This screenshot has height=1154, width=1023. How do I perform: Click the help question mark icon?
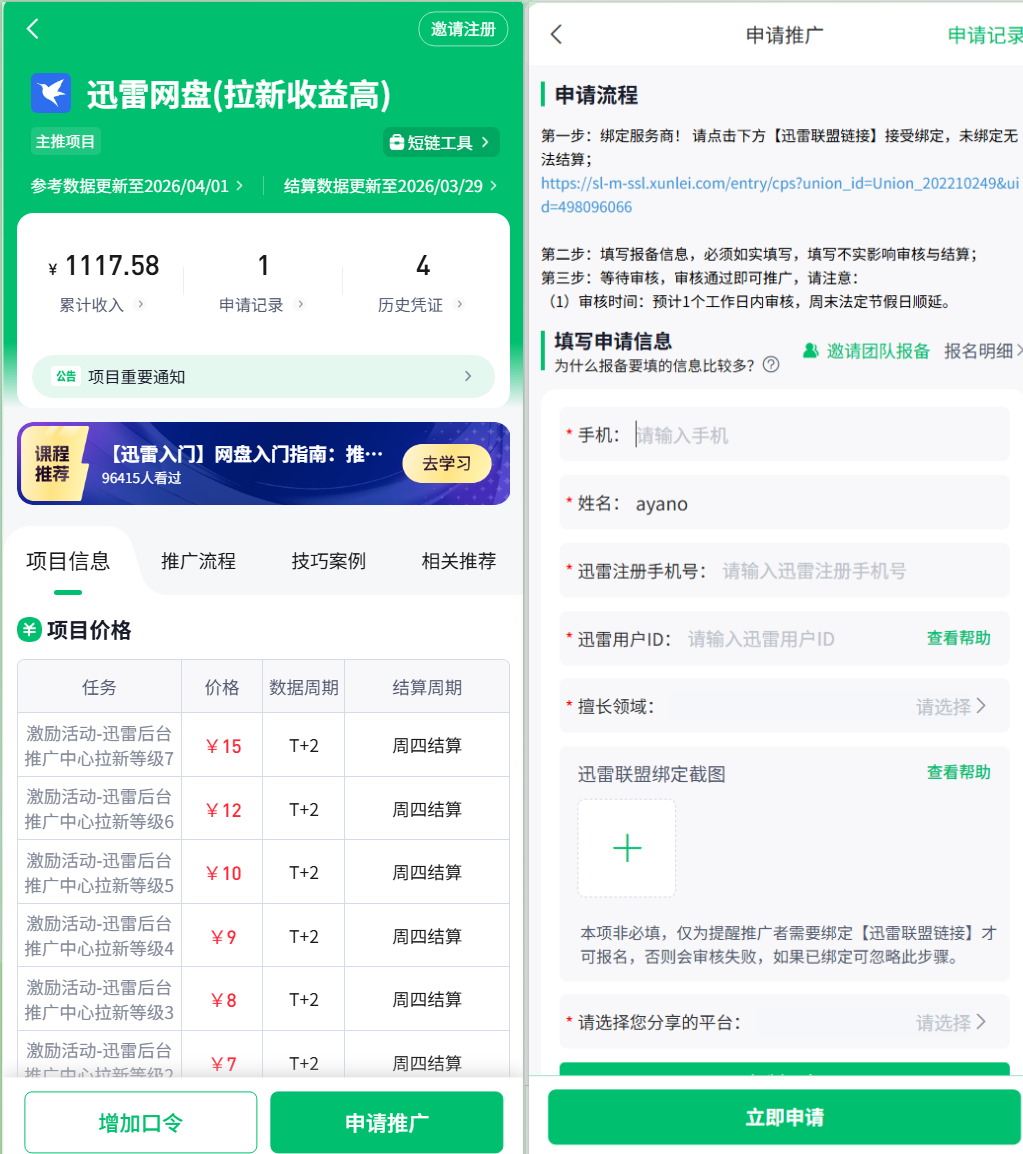(x=771, y=365)
